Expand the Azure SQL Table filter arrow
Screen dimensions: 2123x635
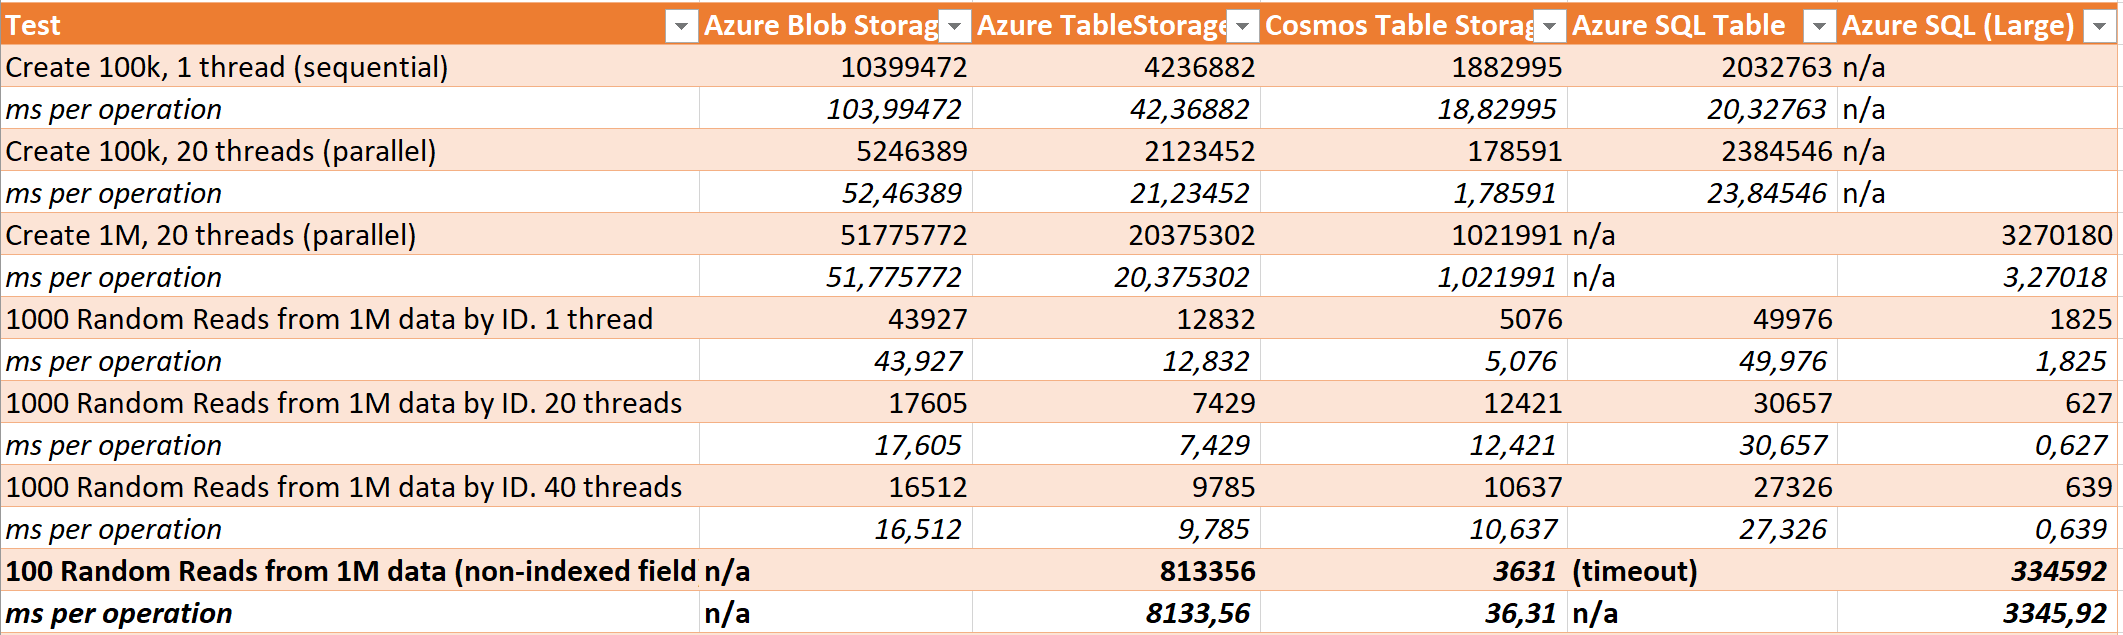point(1820,26)
